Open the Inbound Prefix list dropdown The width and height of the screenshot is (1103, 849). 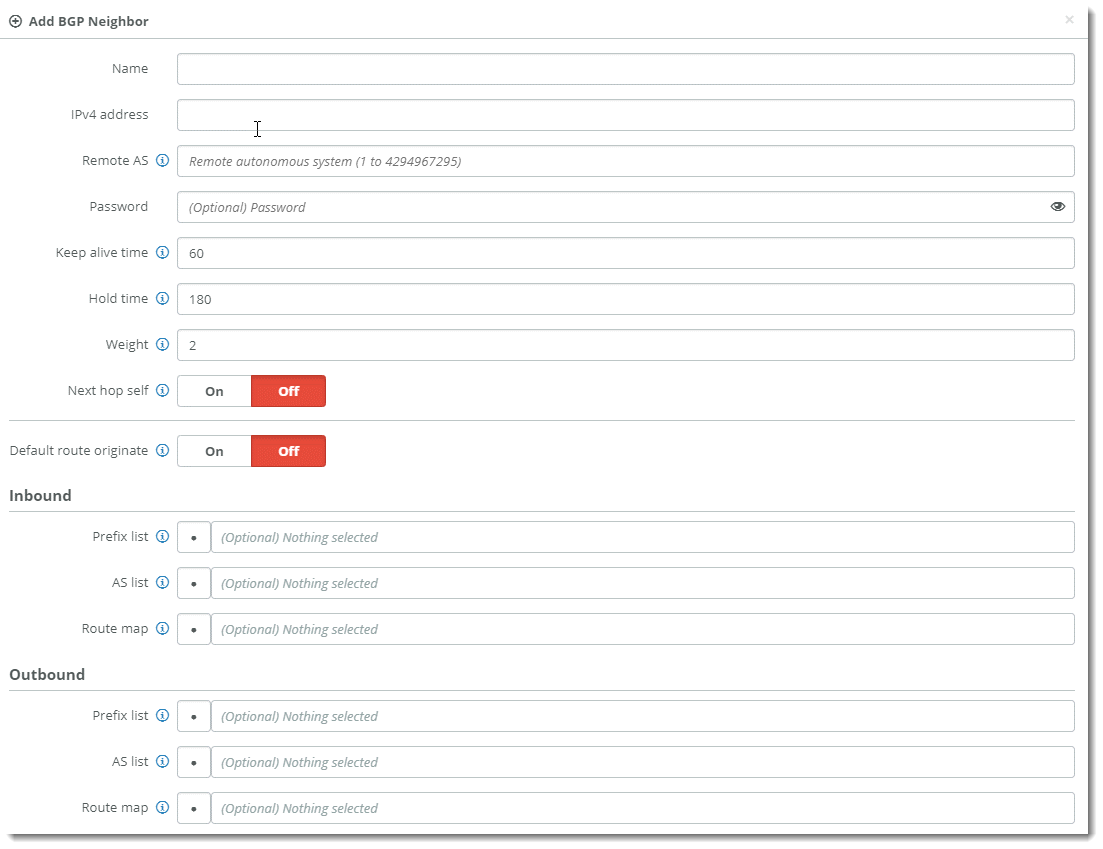coord(642,537)
